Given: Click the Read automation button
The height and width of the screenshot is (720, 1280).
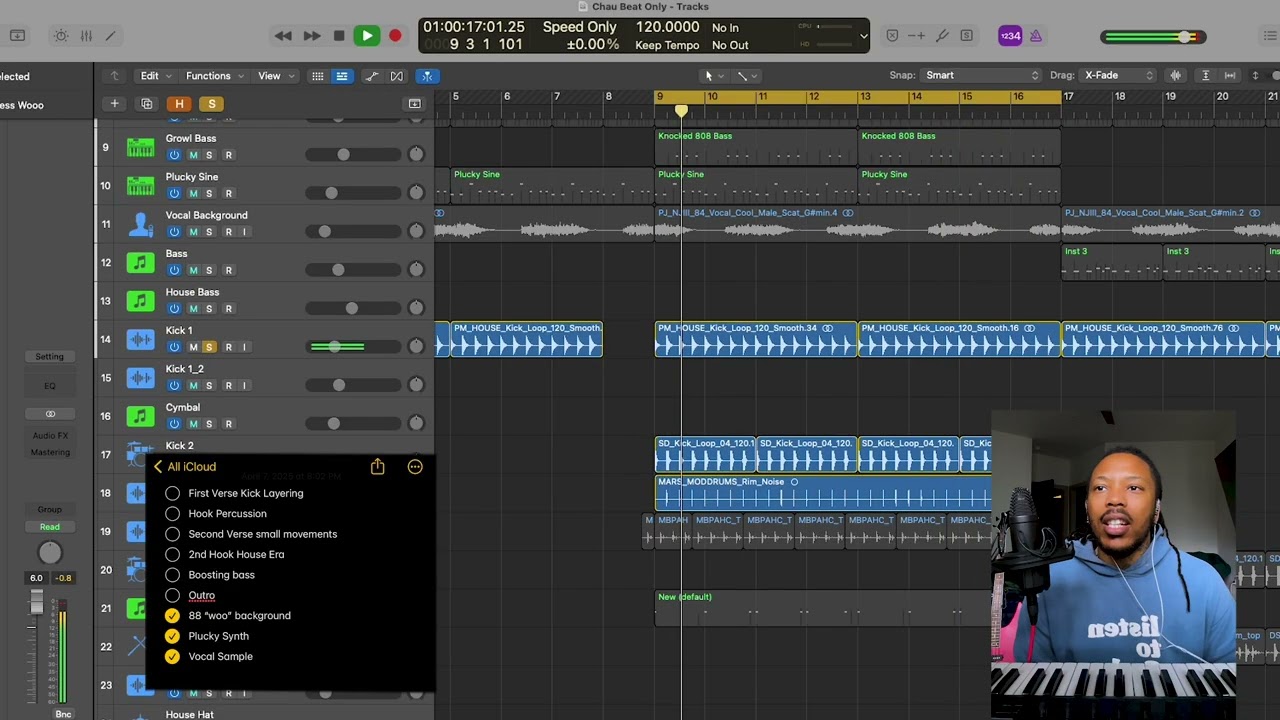Looking at the screenshot, I should pyautogui.click(x=49, y=527).
